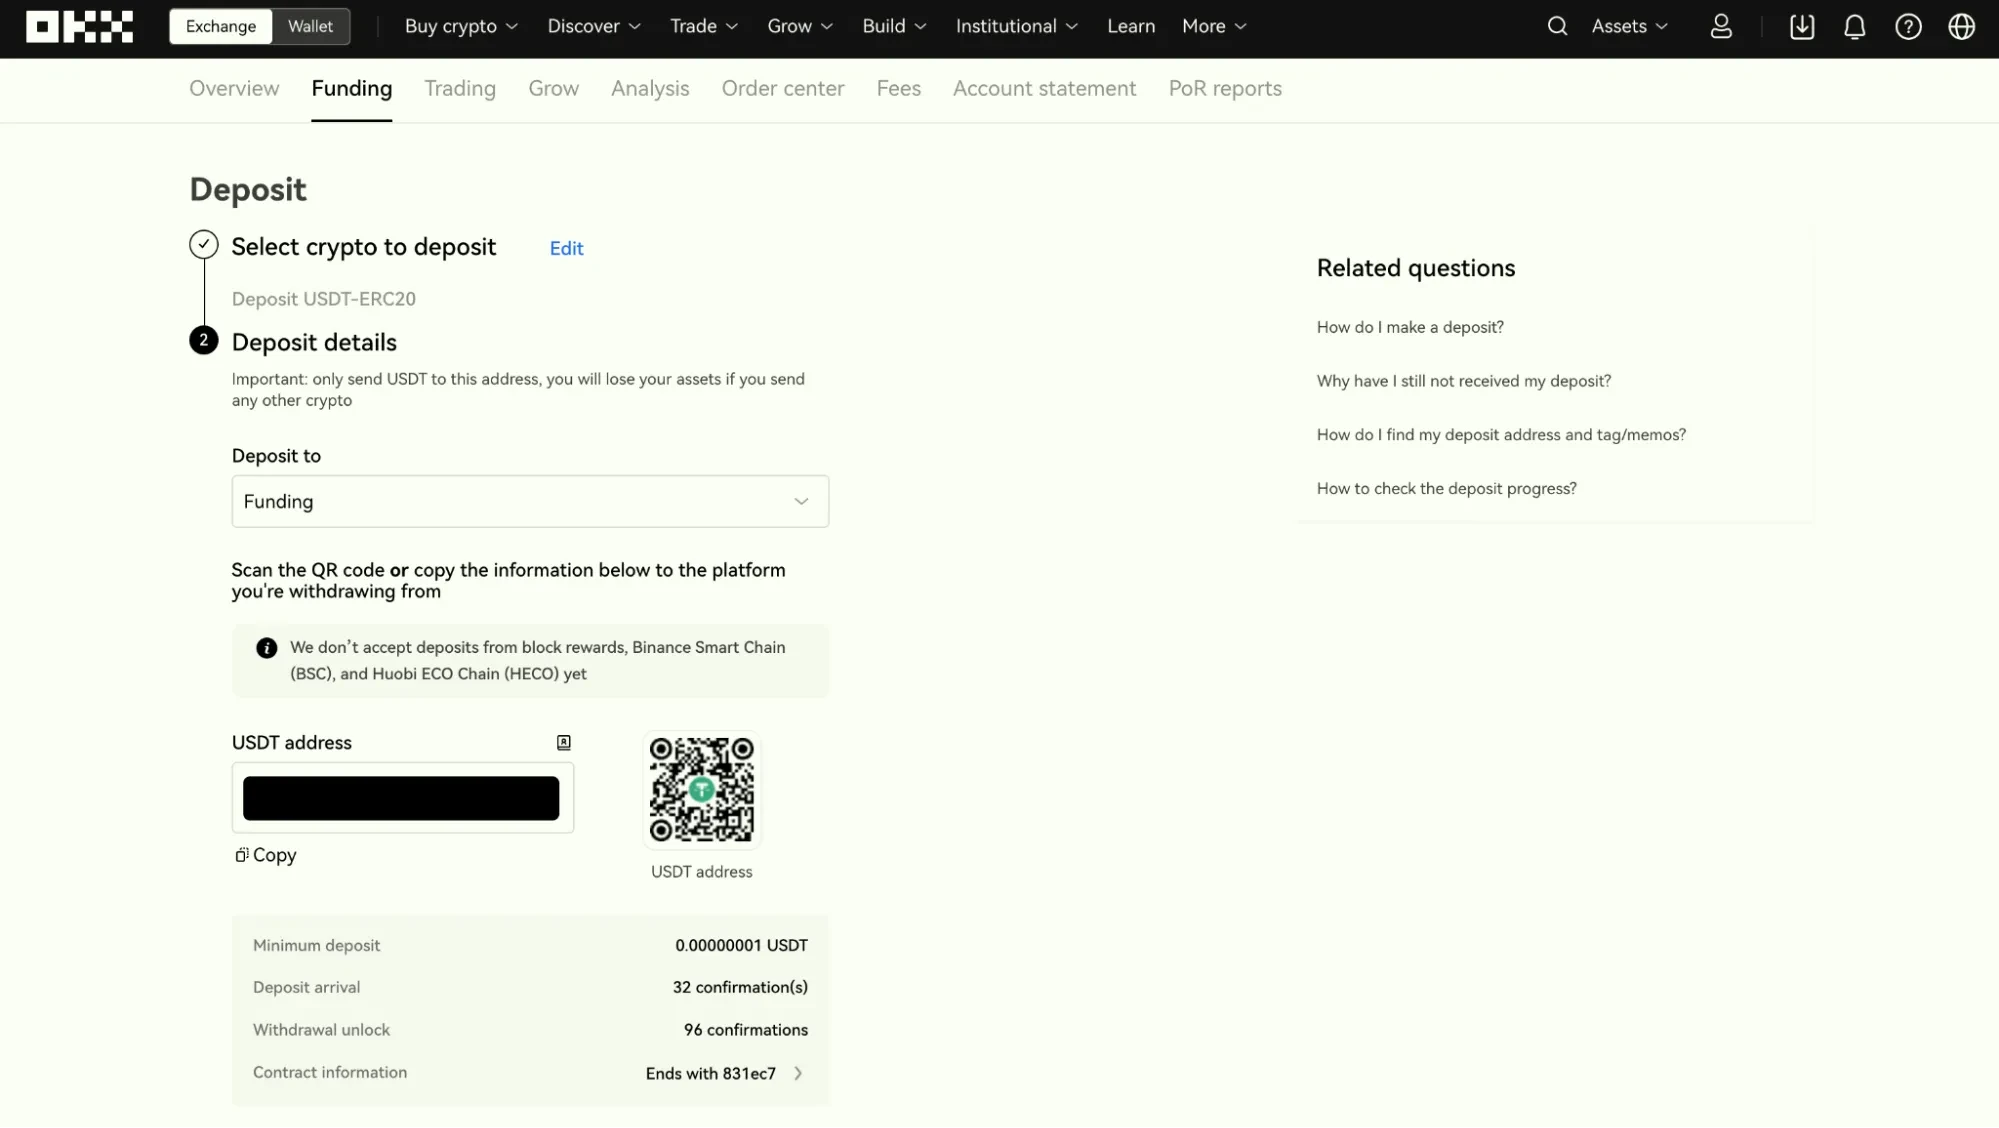Open the Account statement tab

coord(1044,89)
